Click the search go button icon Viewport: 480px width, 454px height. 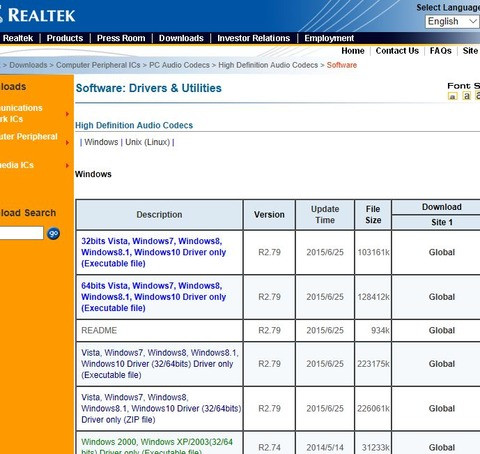point(53,234)
